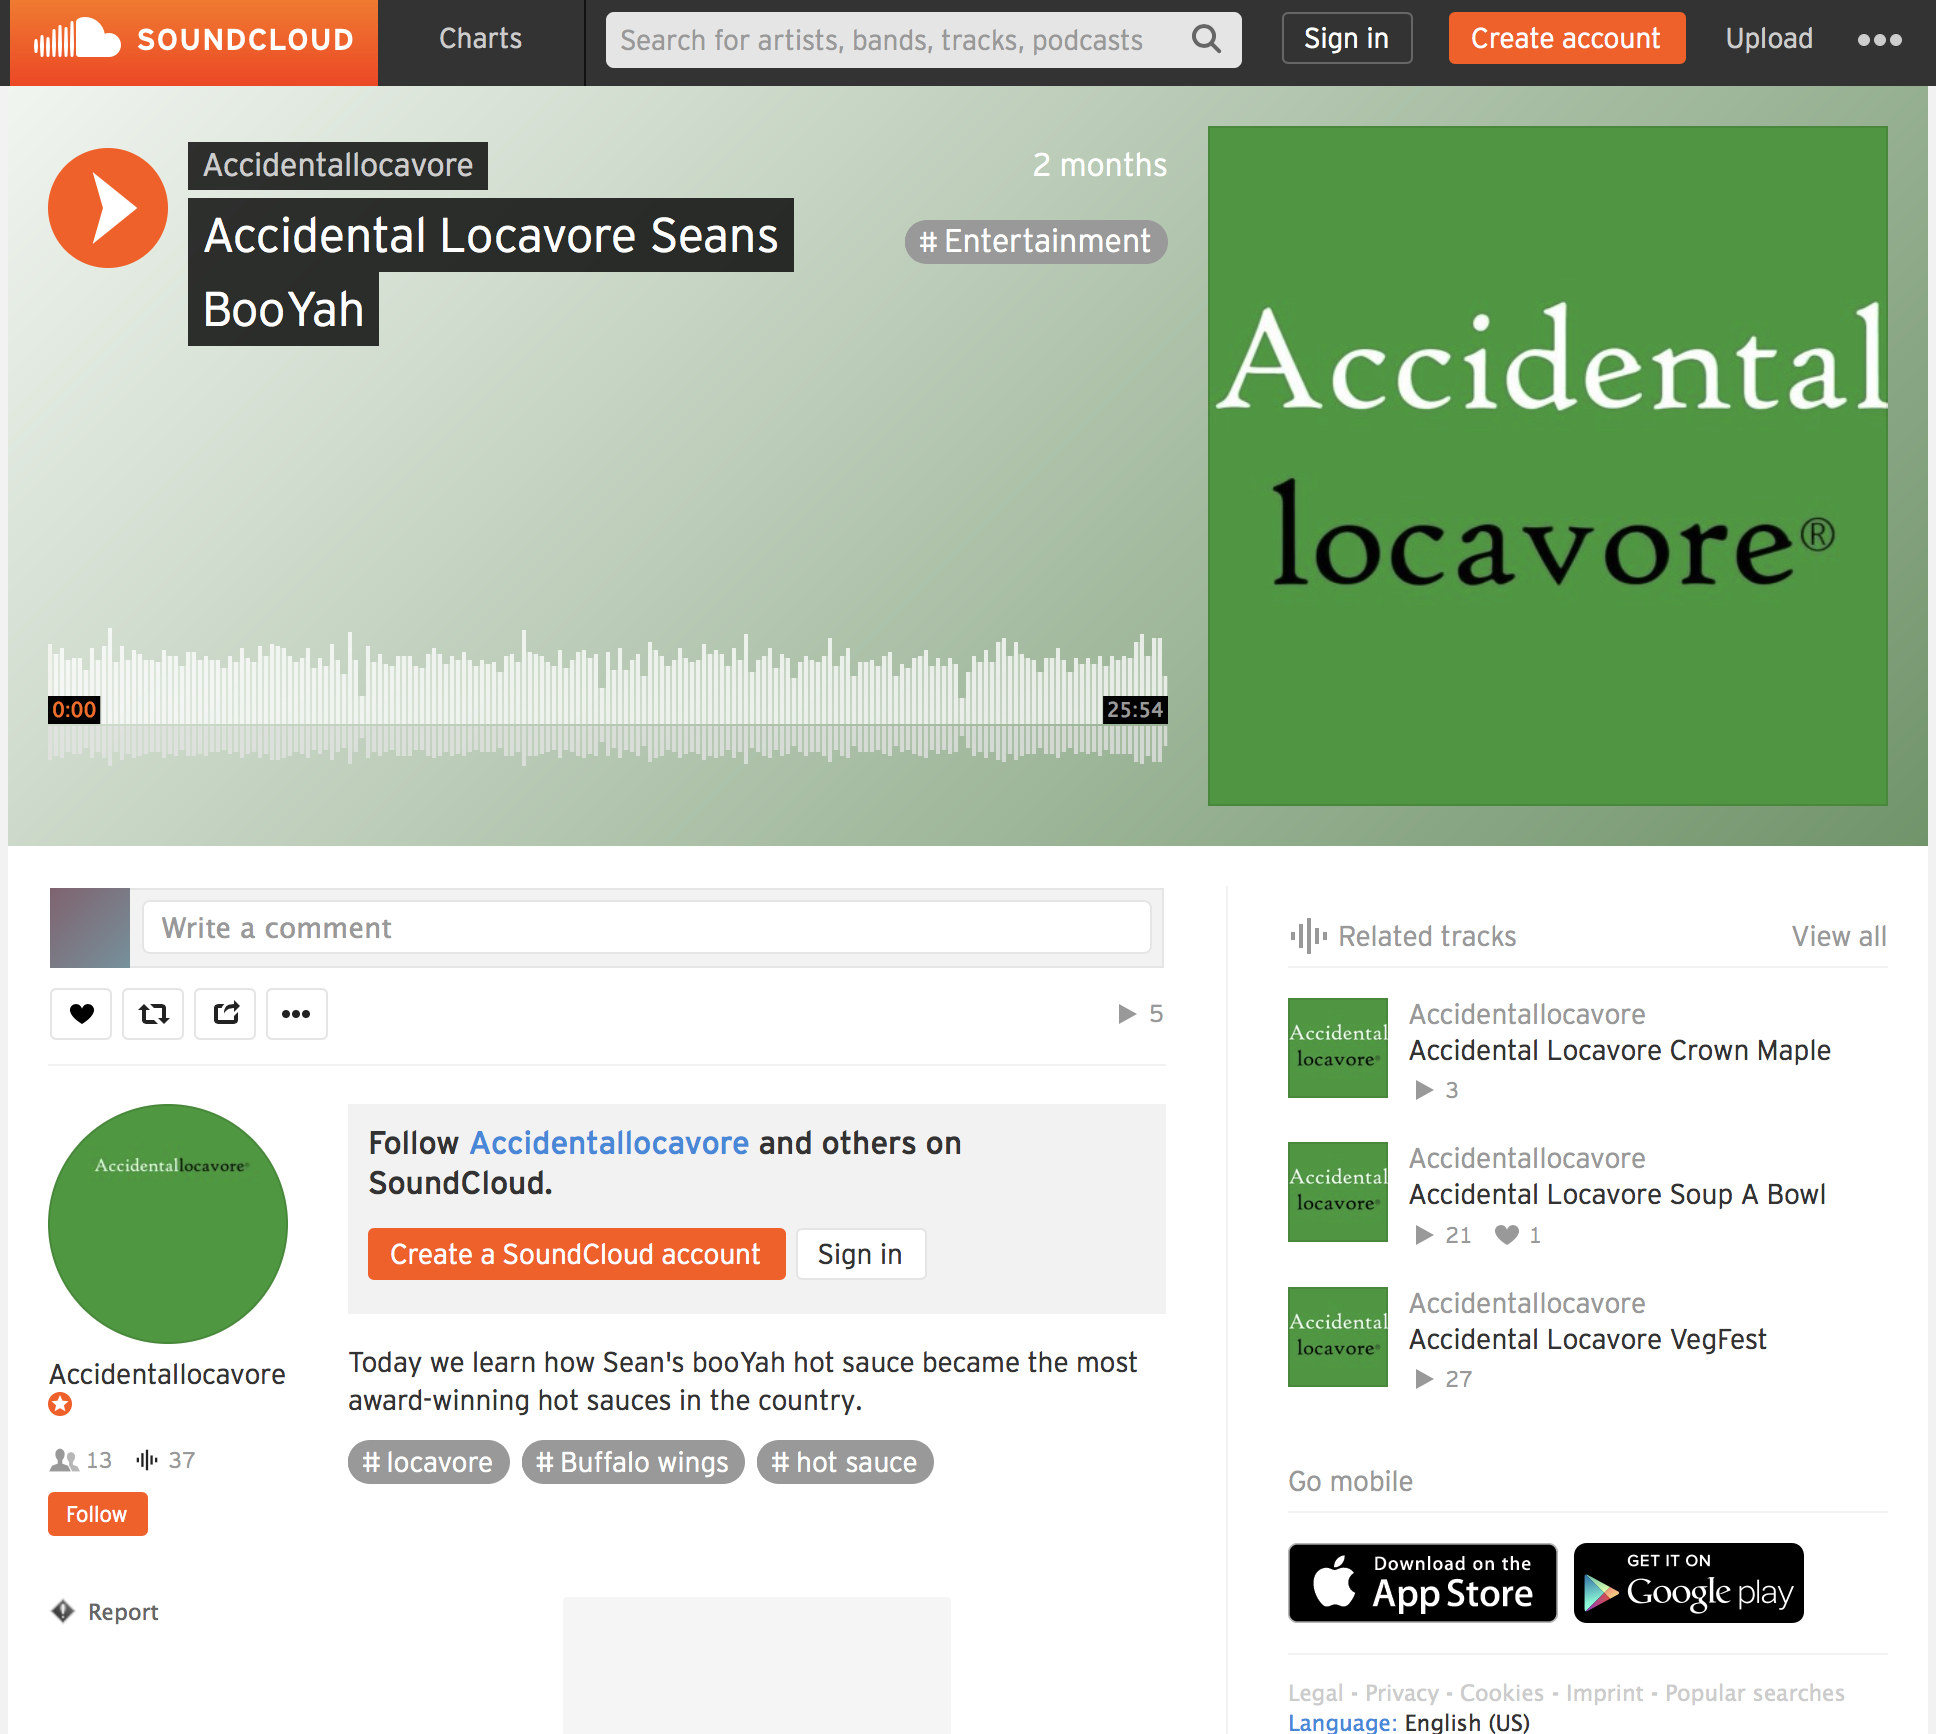The width and height of the screenshot is (1936, 1734).
Task: Click the 3 plays count on Crown Maple
Action: point(1437,1090)
